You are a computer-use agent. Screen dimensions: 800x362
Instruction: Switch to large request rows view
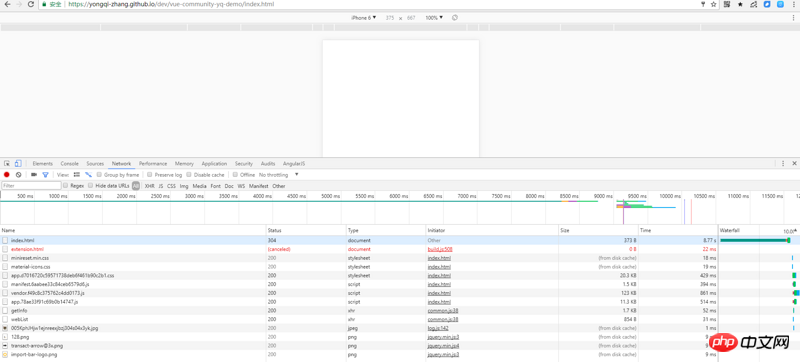tap(77, 175)
